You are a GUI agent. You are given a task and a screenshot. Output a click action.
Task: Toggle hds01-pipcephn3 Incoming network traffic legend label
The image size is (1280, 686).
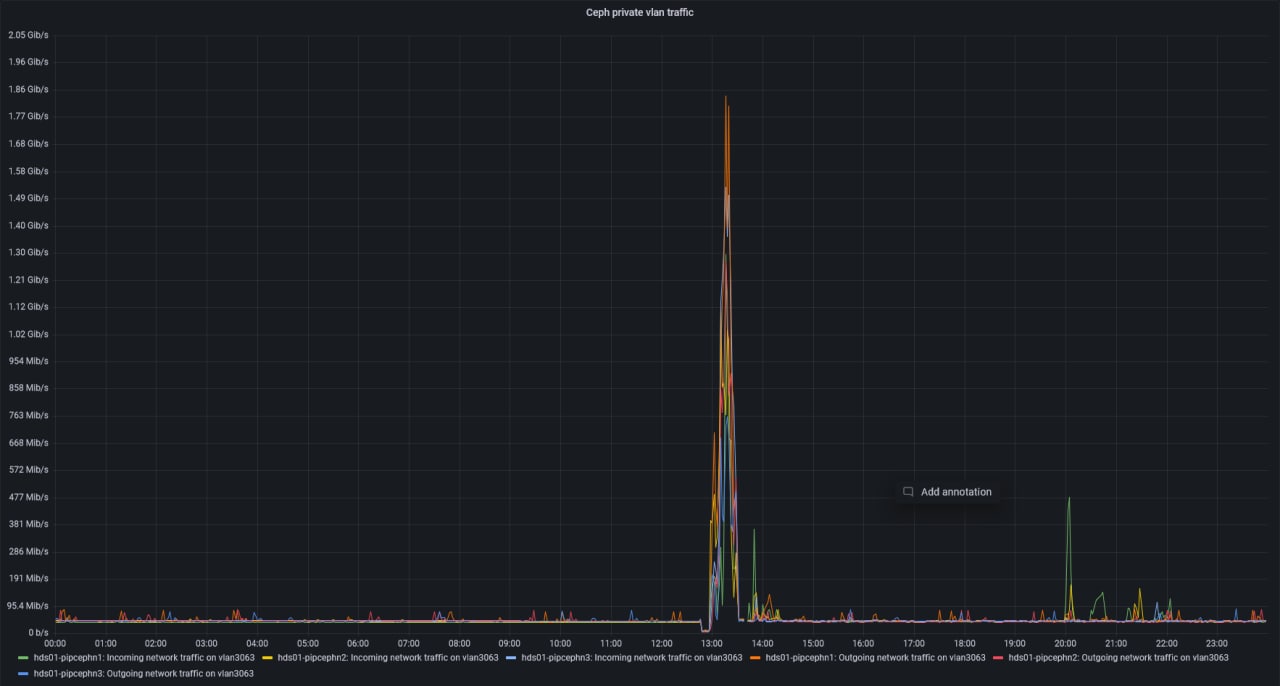click(x=631, y=658)
